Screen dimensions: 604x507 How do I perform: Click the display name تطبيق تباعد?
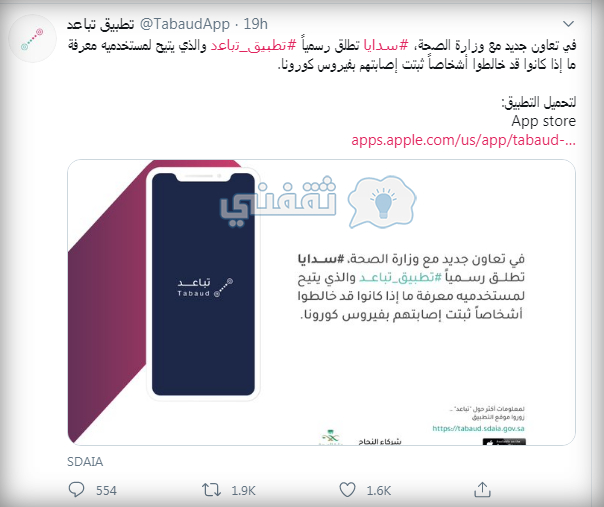point(101,24)
